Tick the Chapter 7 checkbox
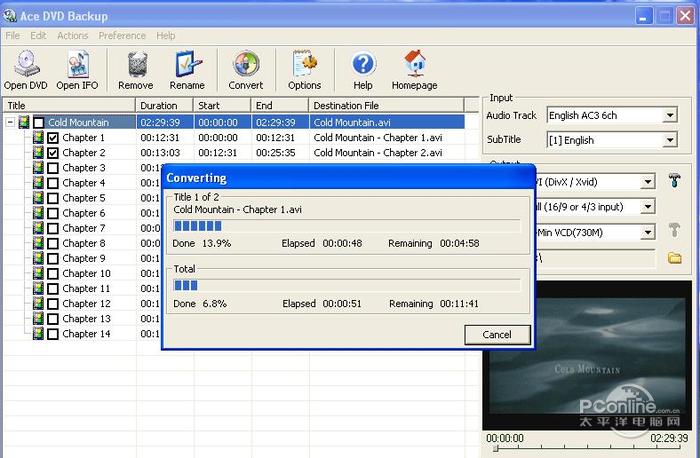 (x=53, y=229)
